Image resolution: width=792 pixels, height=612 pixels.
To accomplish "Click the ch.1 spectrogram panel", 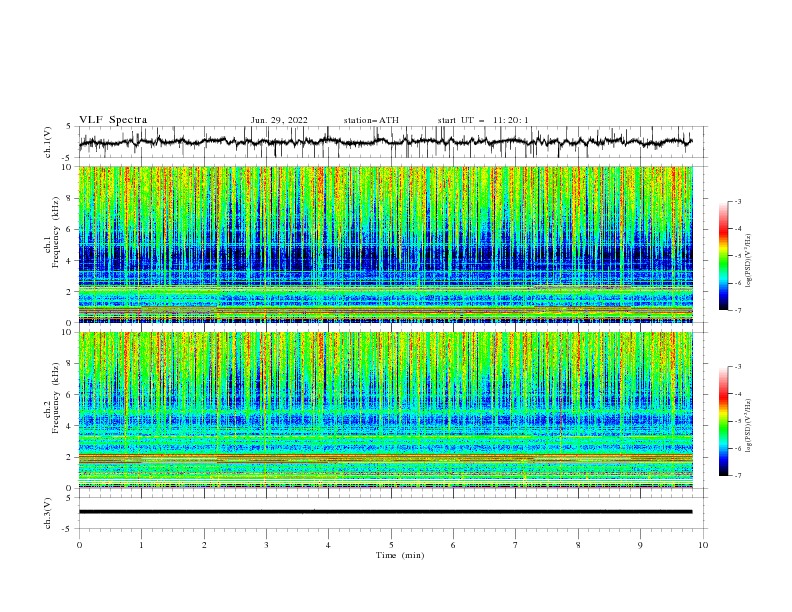I will coord(385,244).
